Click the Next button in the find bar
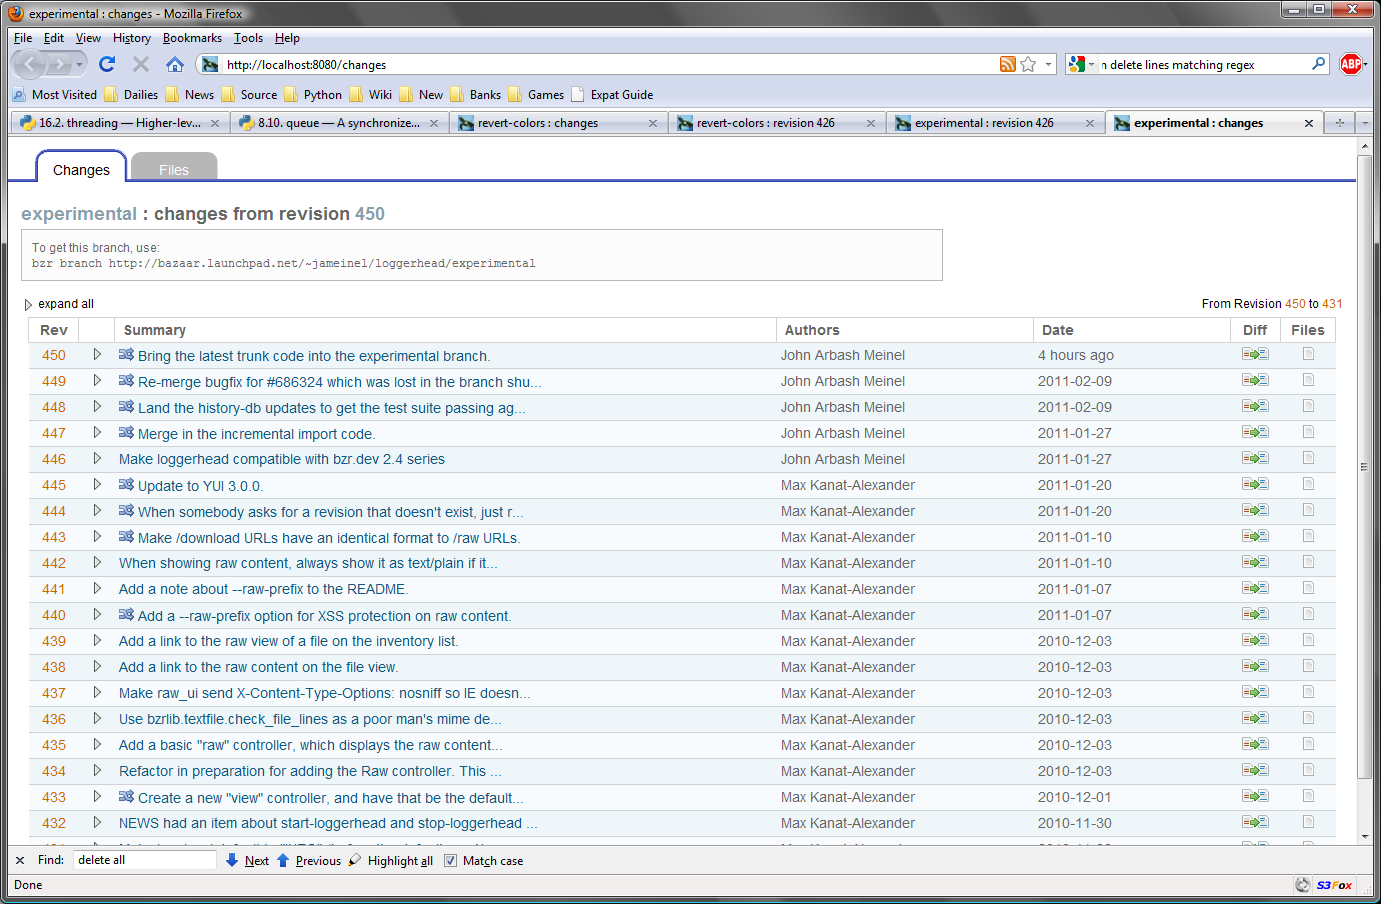Image resolution: width=1381 pixels, height=904 pixels. pyautogui.click(x=256, y=861)
